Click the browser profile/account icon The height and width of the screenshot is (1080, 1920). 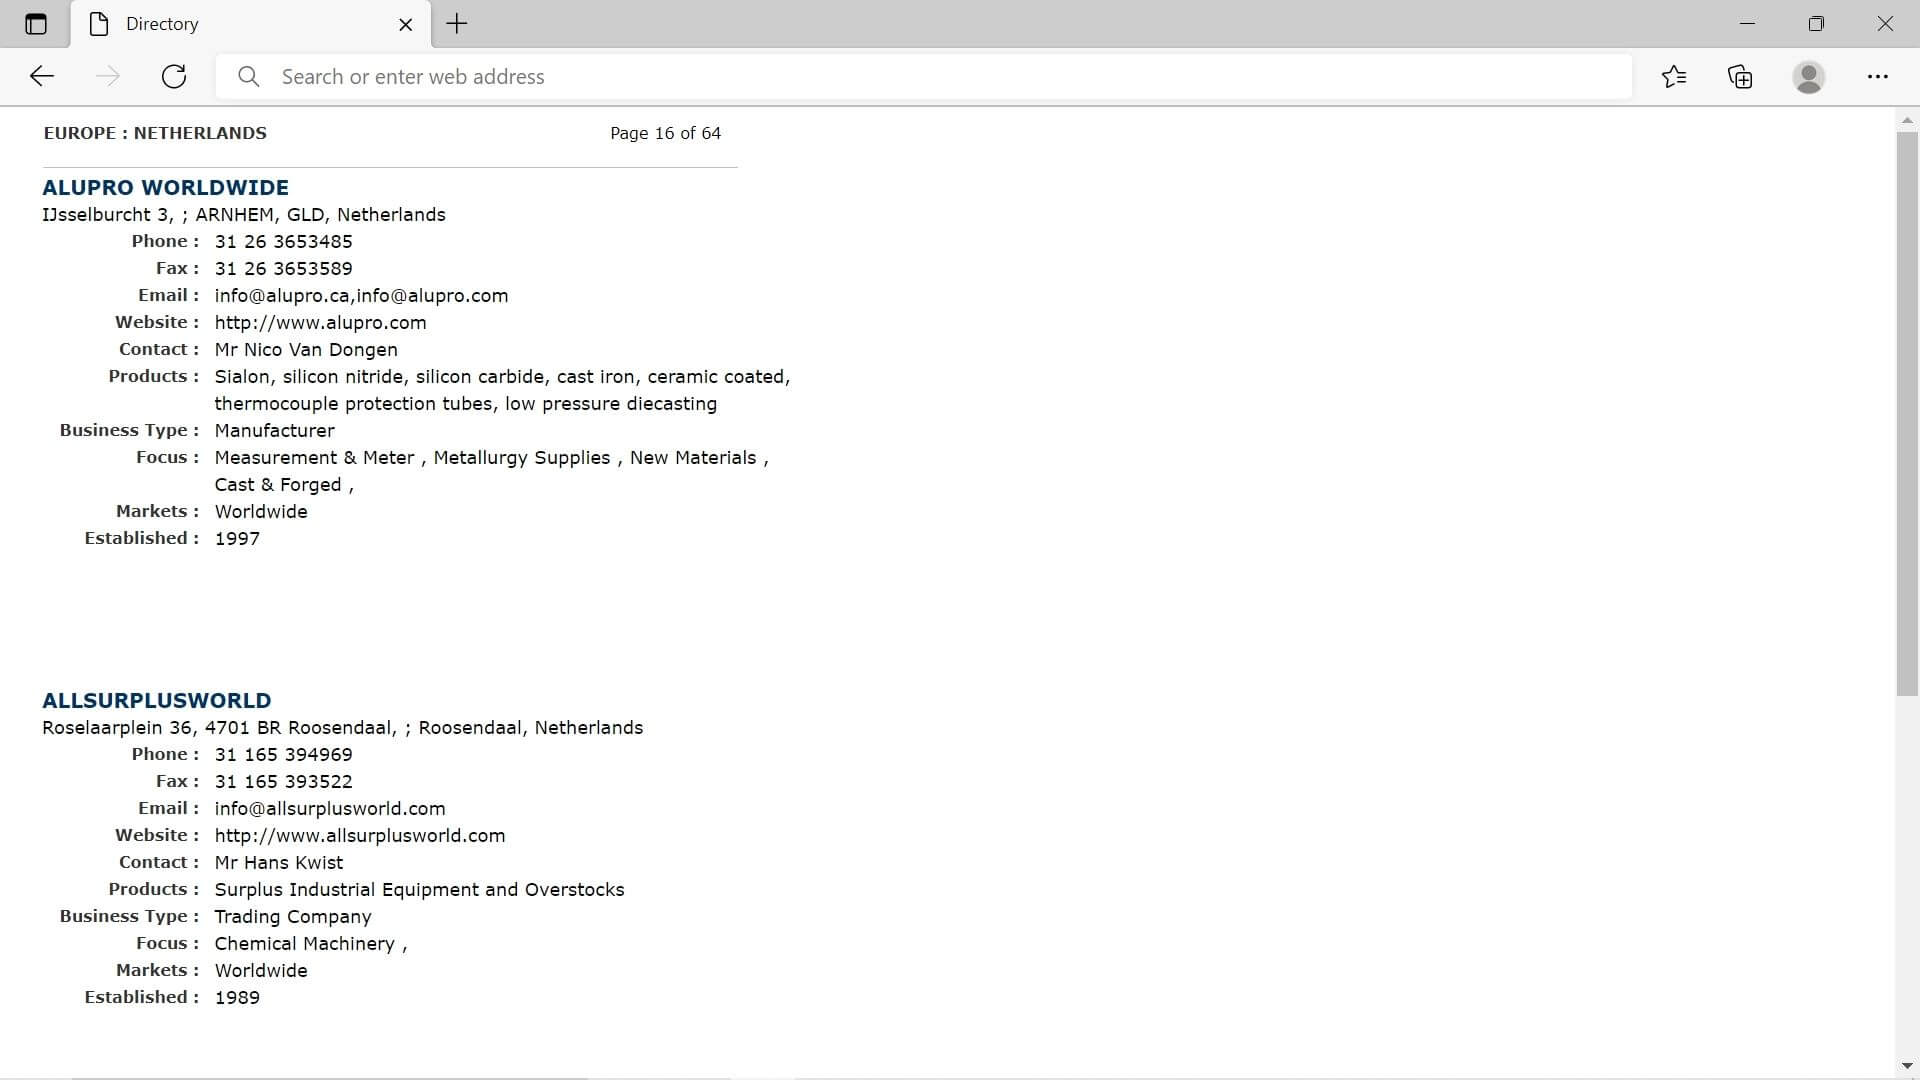pyautogui.click(x=1808, y=76)
